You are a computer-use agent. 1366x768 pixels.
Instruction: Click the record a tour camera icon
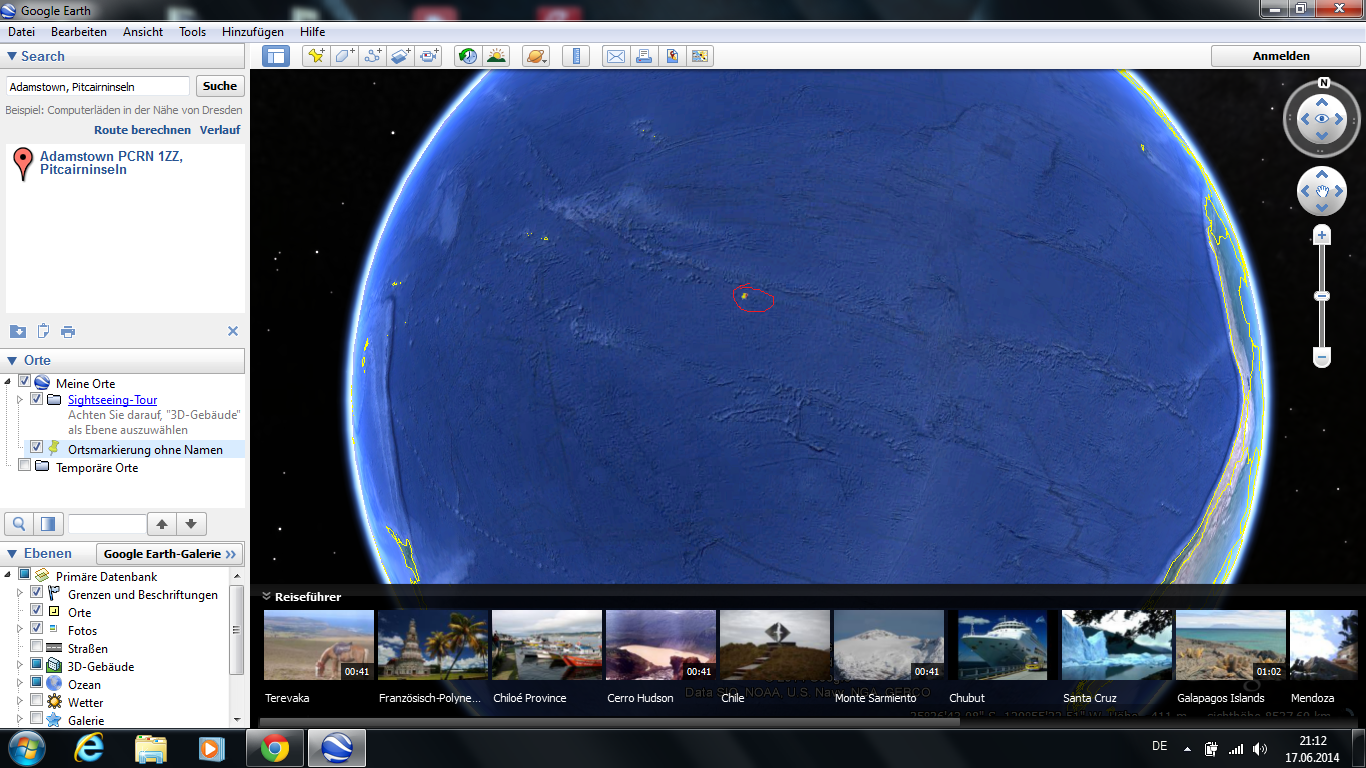[429, 56]
